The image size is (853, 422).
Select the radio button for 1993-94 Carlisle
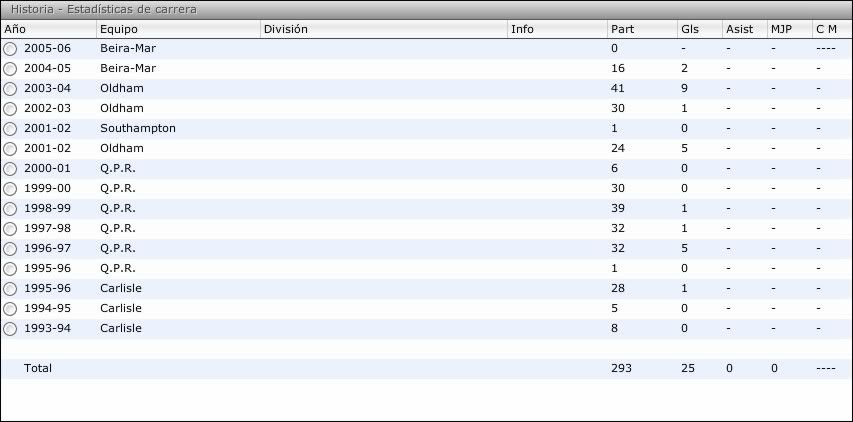click(x=10, y=329)
